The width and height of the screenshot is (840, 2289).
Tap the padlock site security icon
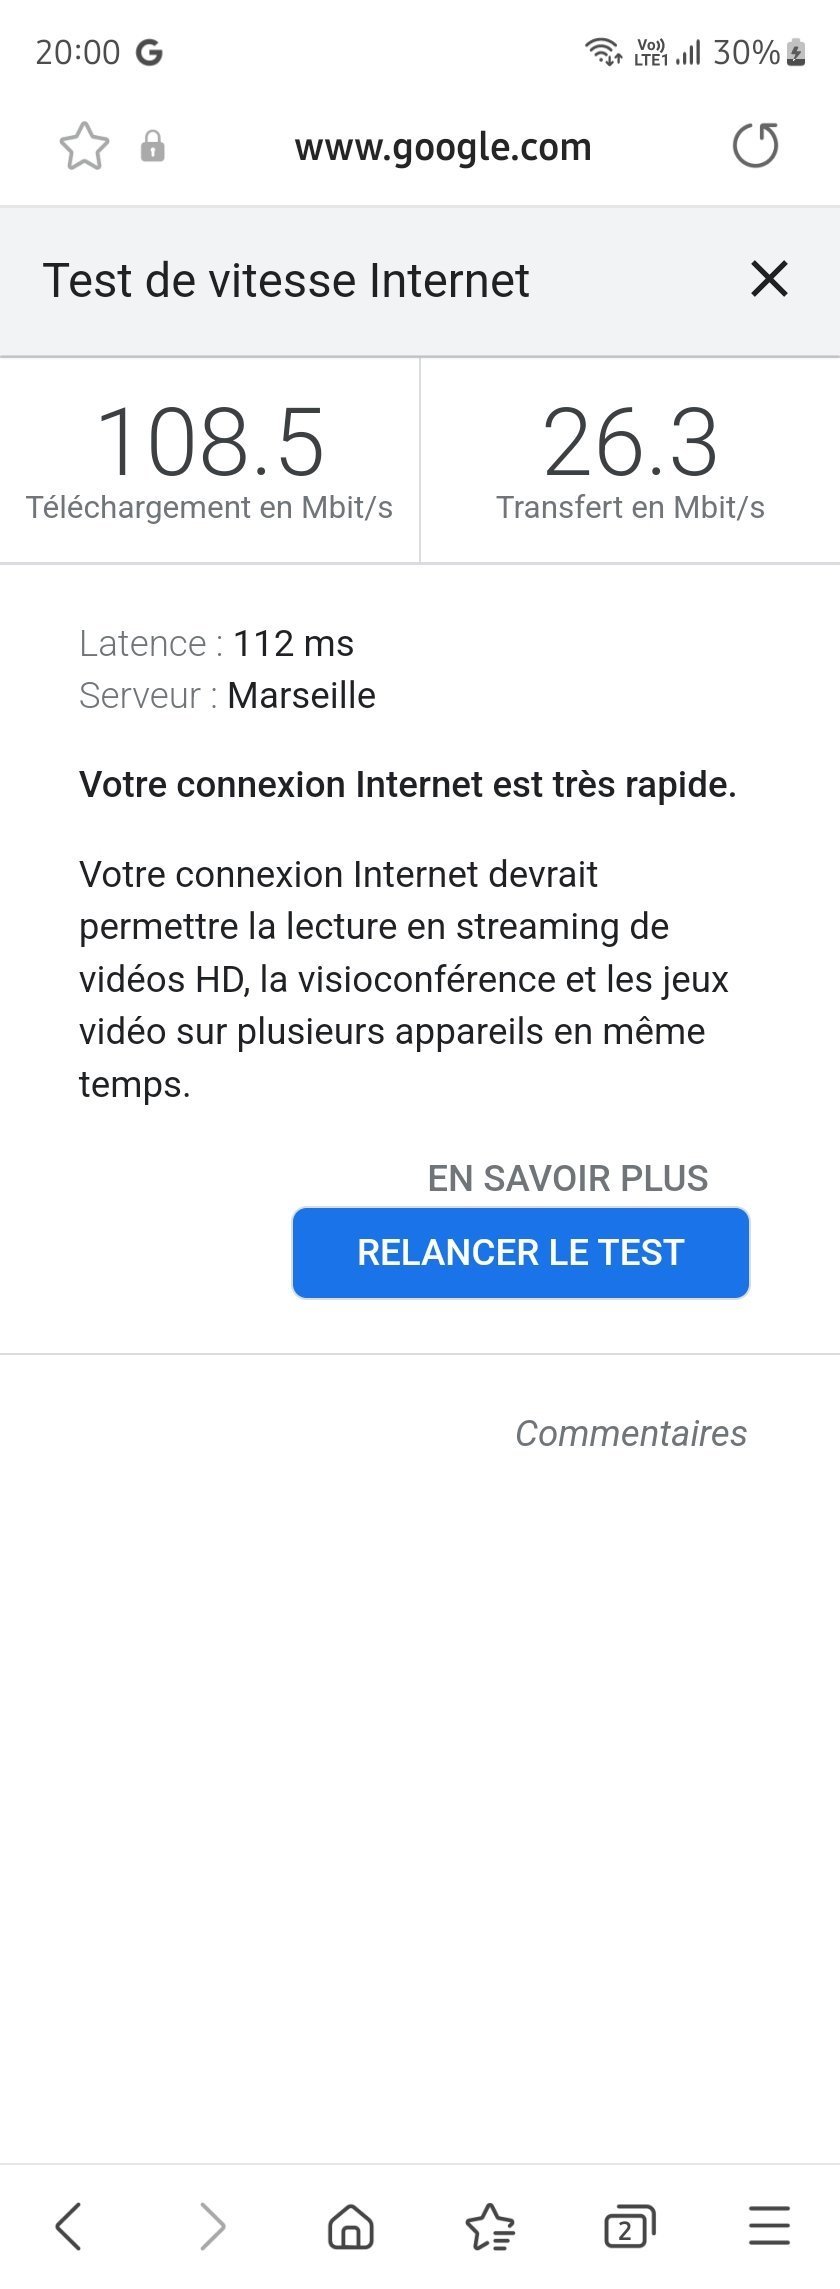click(x=152, y=146)
